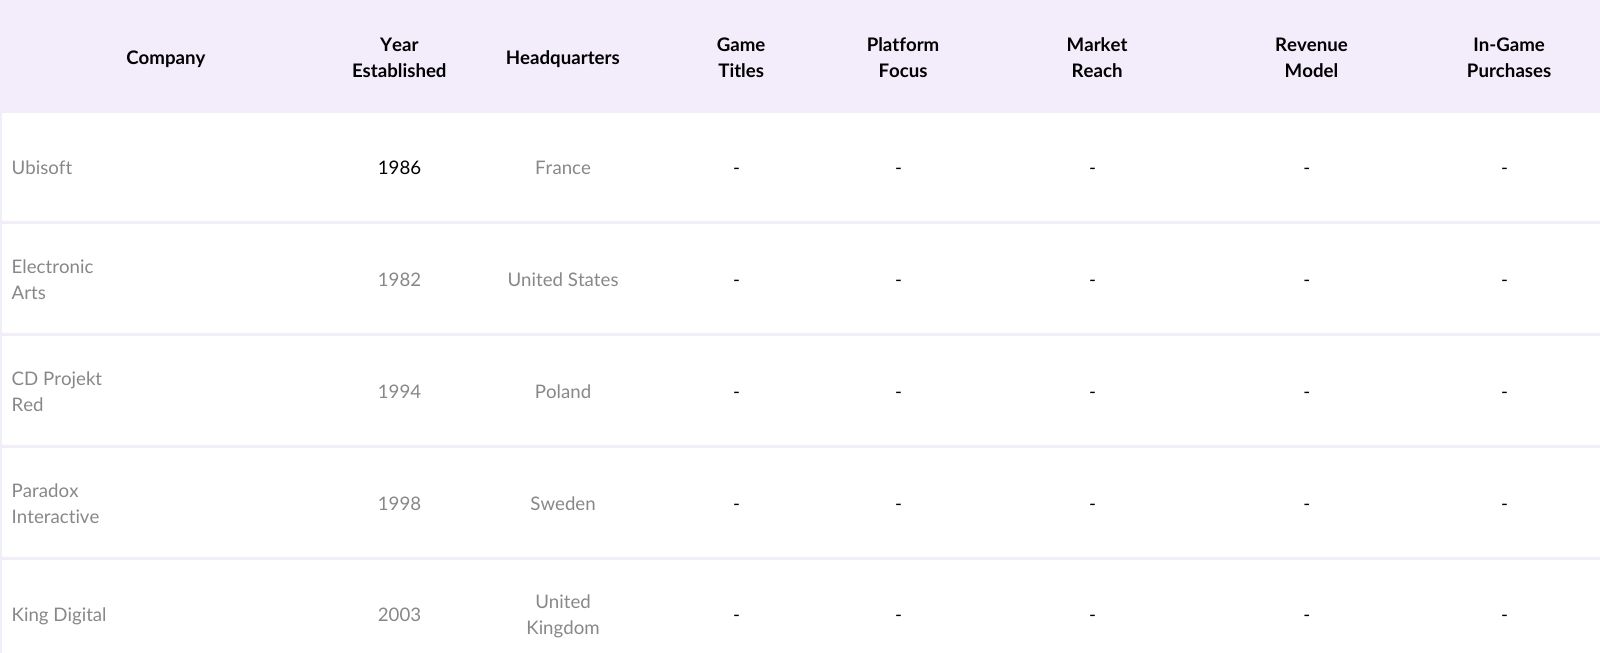The image size is (1600, 653).
Task: Select the Paradox Interactive cell
Action: pyautogui.click(x=55, y=503)
